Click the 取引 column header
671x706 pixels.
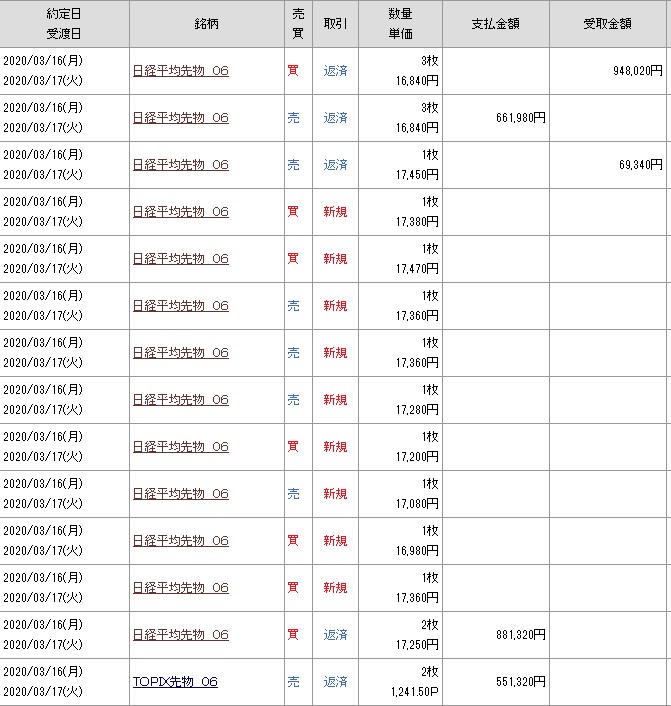tap(335, 23)
